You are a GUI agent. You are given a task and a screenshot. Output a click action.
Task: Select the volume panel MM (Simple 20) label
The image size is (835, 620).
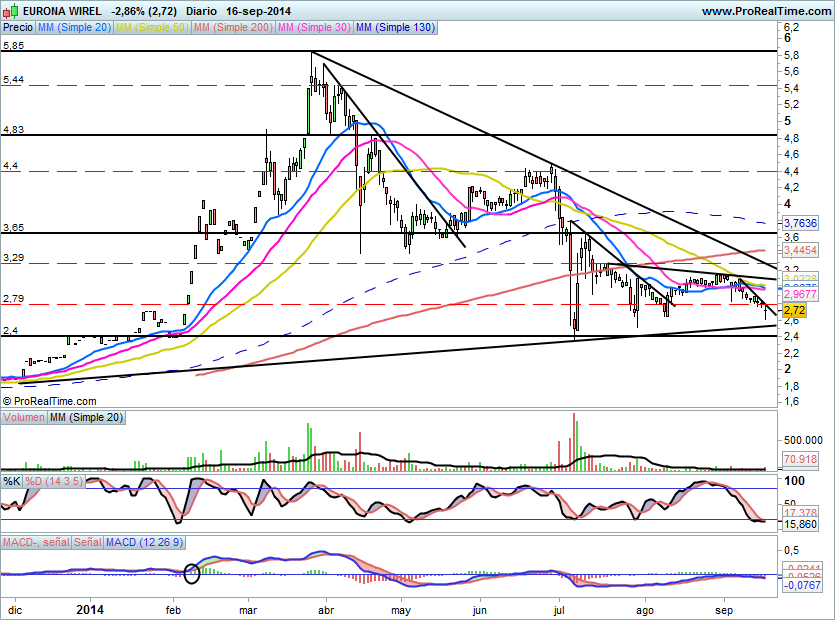[x=86, y=418]
